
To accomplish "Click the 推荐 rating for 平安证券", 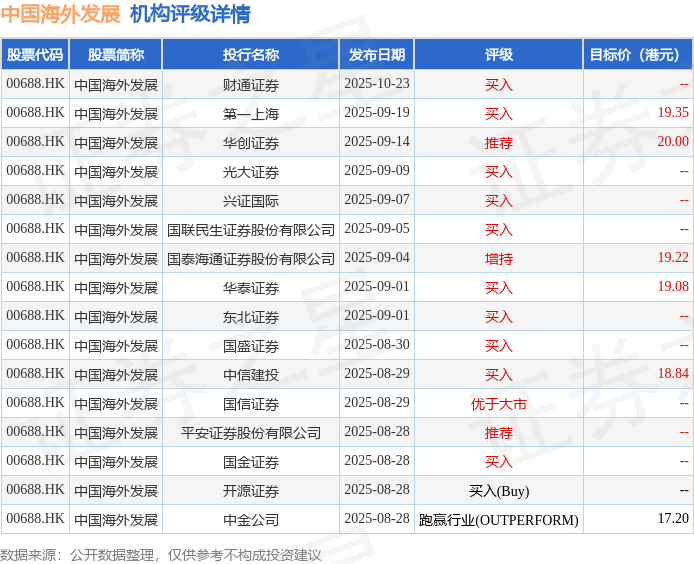I will pyautogui.click(x=499, y=433).
